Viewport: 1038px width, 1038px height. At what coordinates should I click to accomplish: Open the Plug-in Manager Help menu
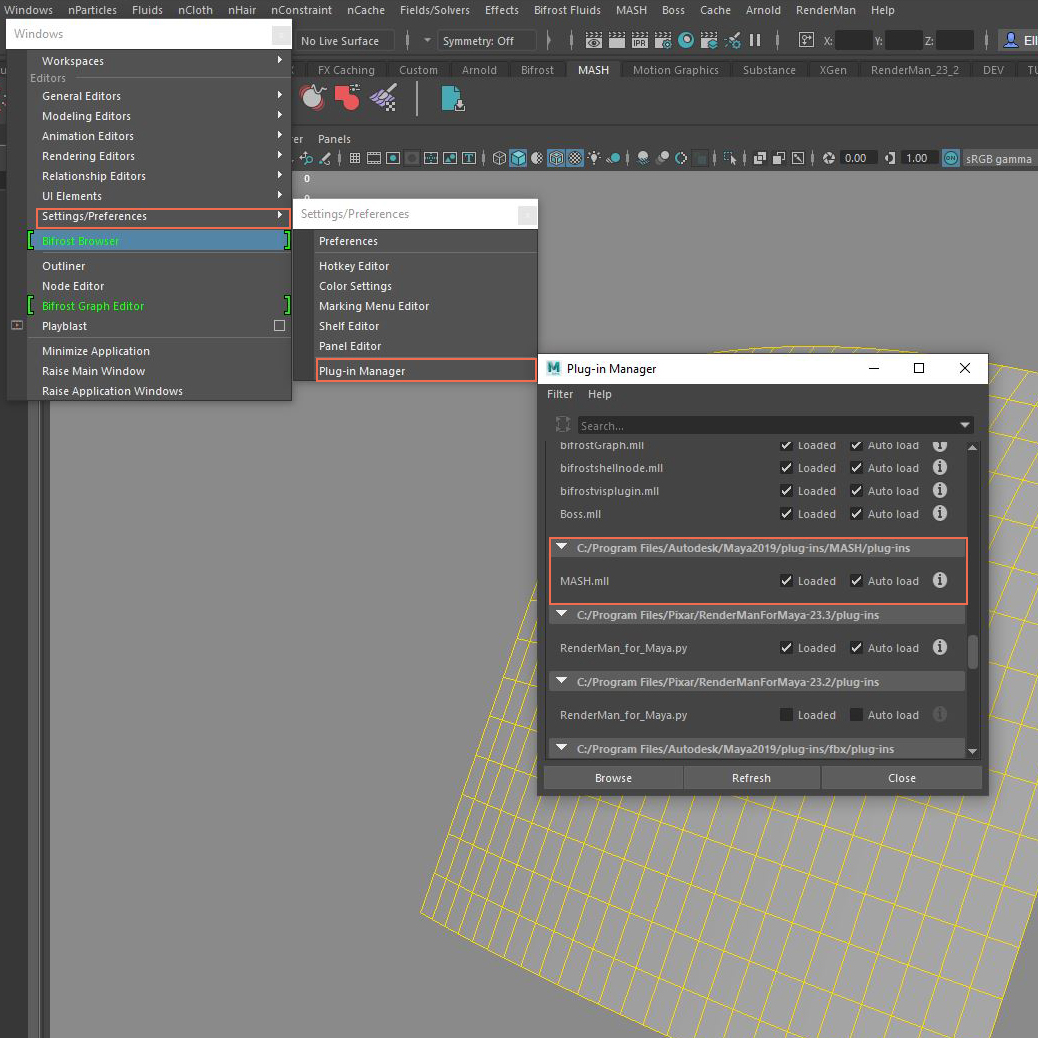point(600,394)
